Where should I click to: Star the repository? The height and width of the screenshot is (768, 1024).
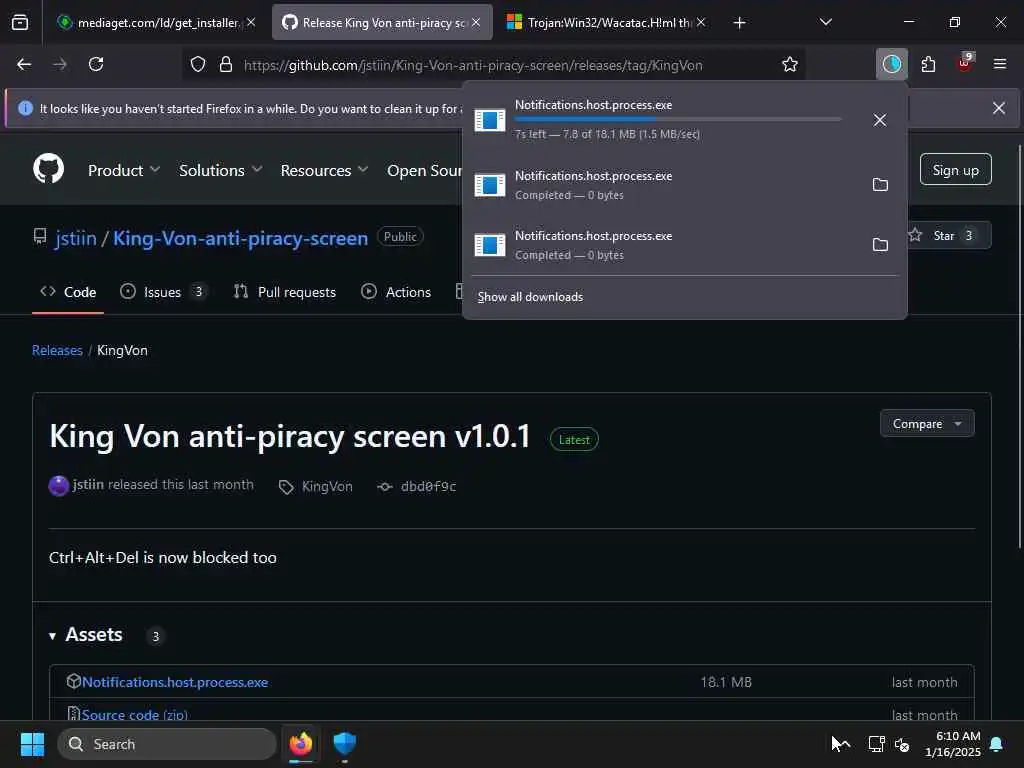[949, 236]
